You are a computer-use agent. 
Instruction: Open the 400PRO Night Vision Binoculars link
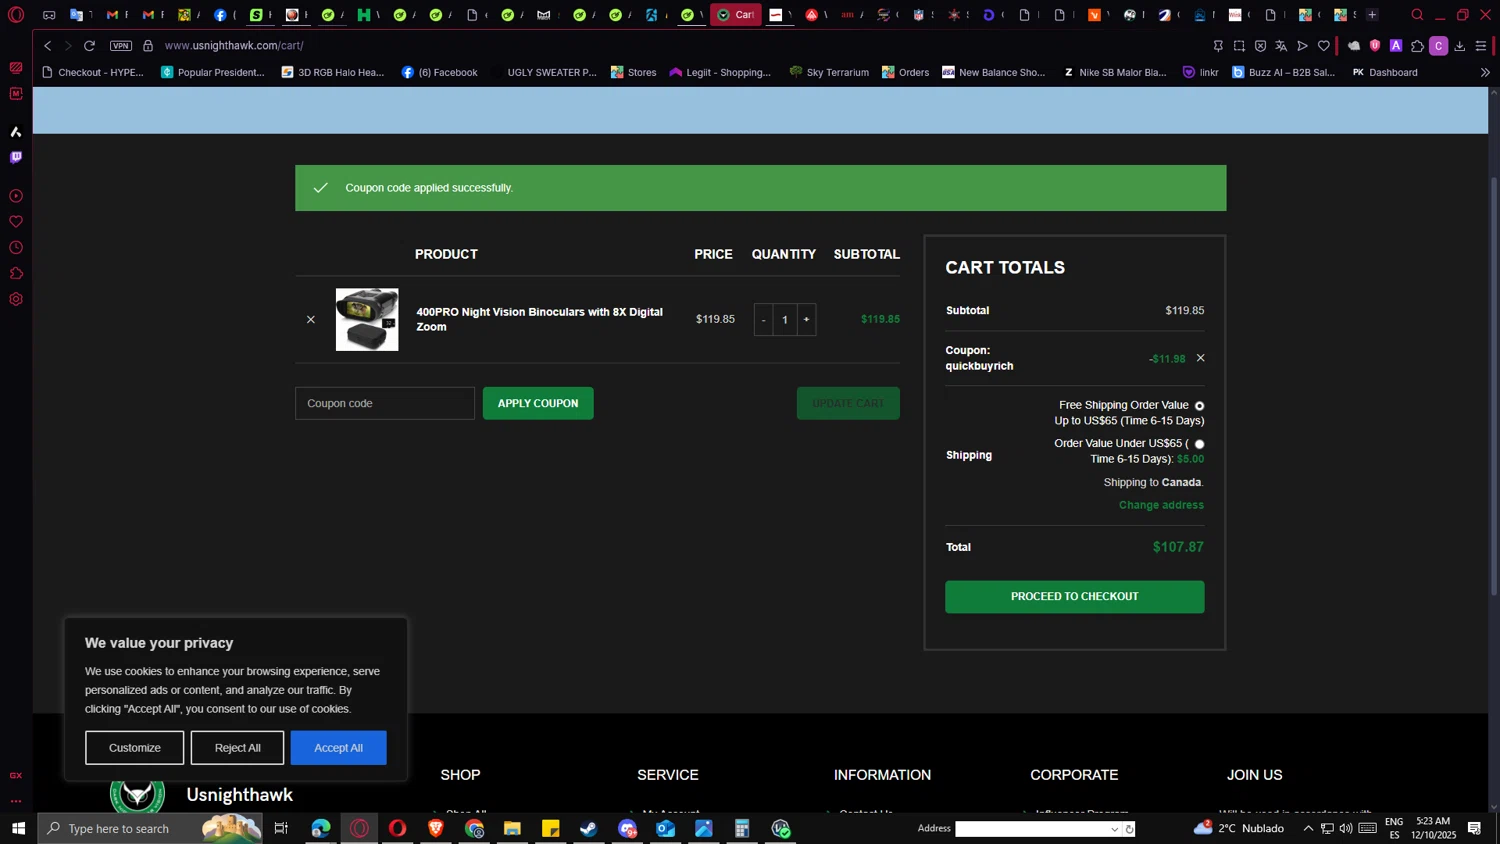[x=540, y=320]
